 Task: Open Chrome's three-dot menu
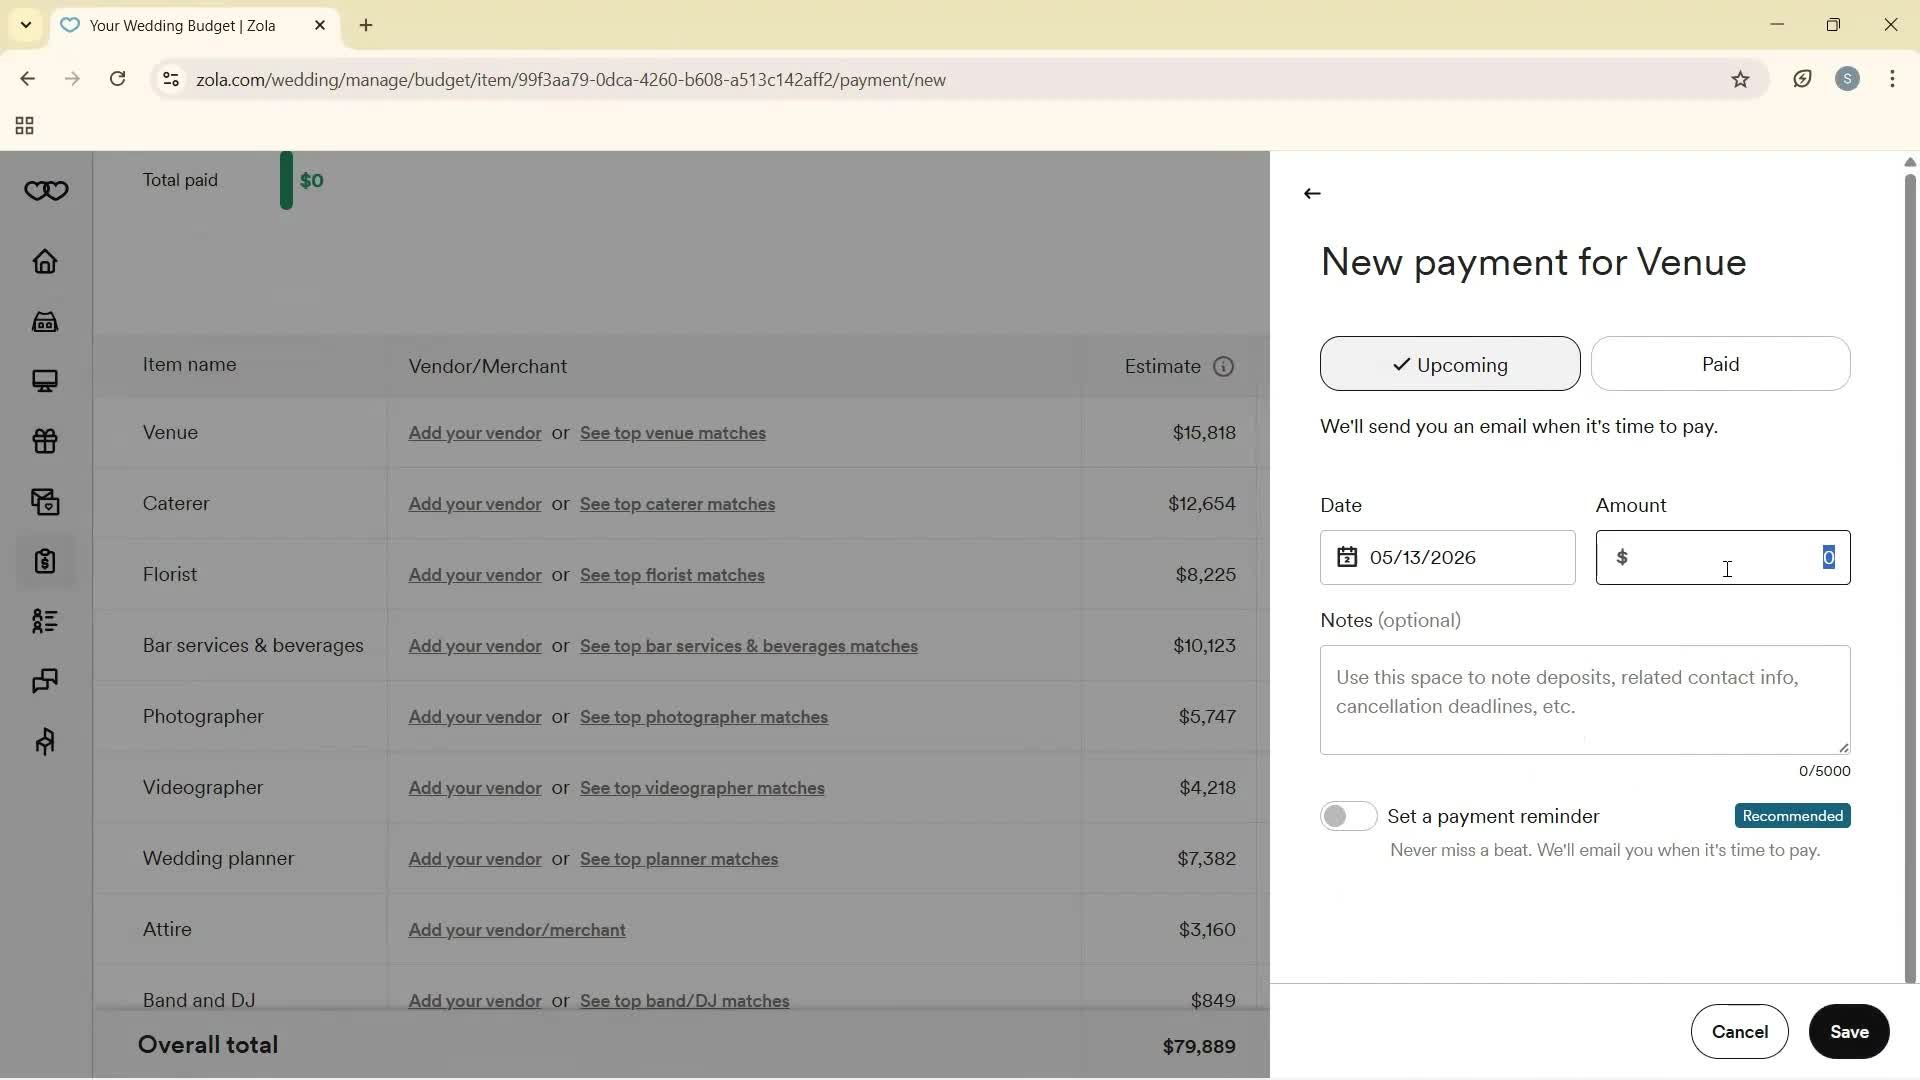pos(1893,79)
